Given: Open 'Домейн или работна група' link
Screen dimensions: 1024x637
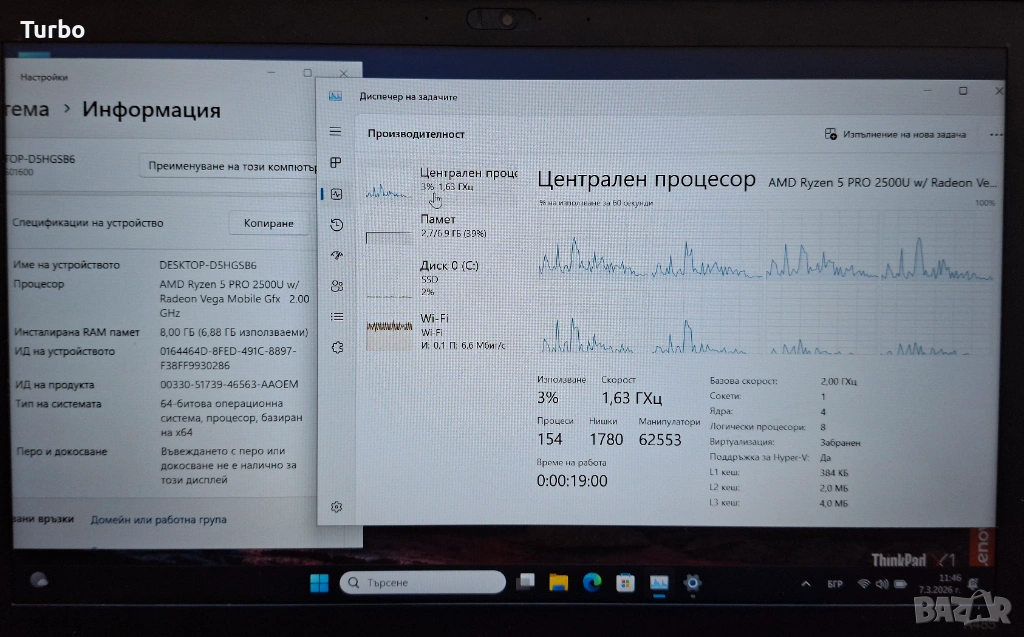Looking at the screenshot, I should 158,520.
